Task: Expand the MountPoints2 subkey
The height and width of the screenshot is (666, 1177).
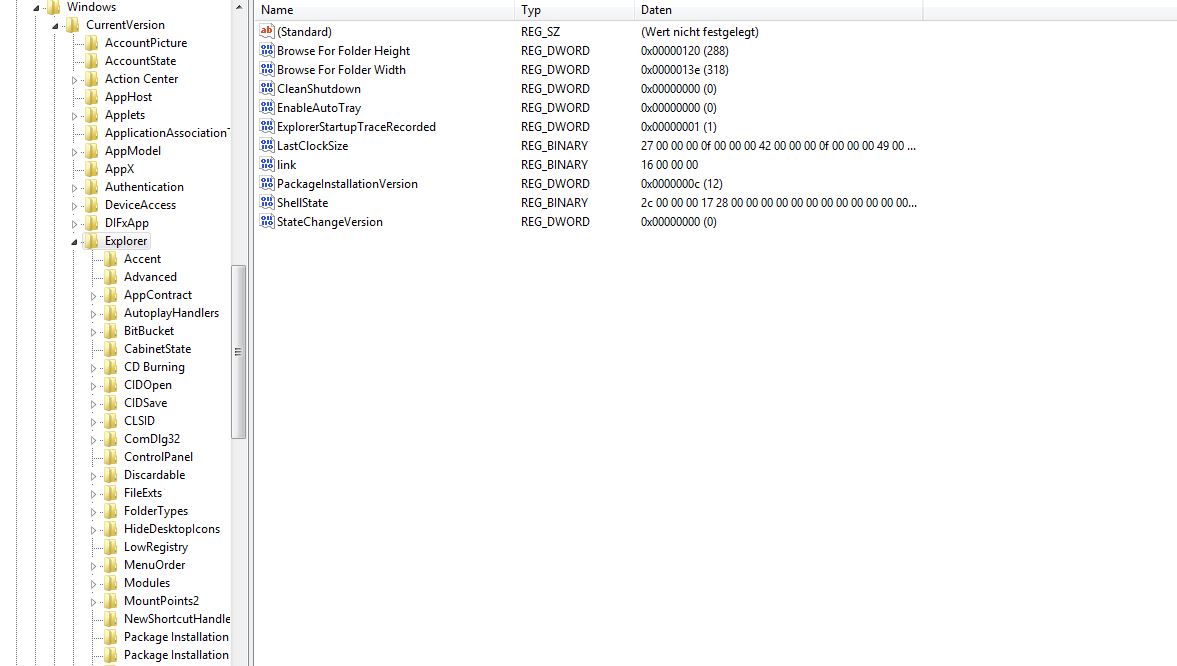Action: [x=93, y=602]
